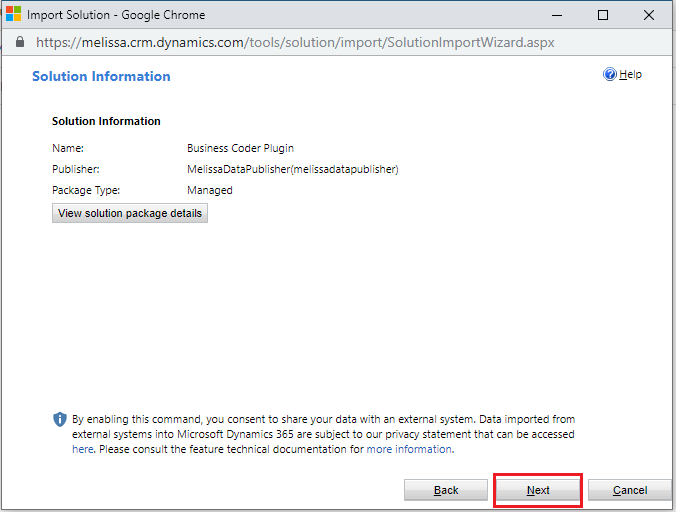676x512 pixels.
Task: Go to the previous step with Back
Action: point(446,490)
